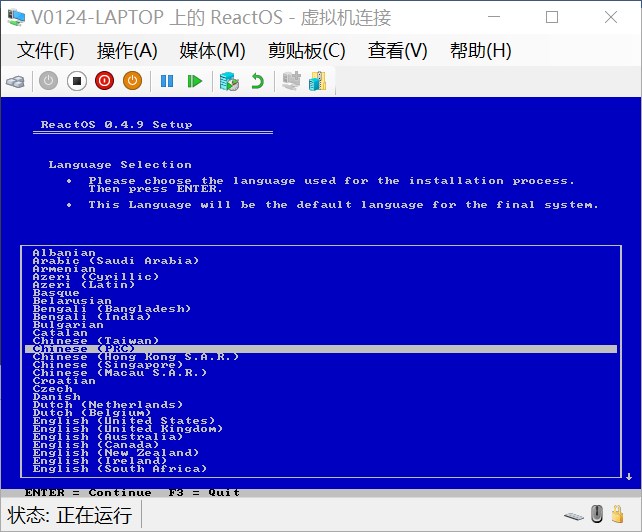The height and width of the screenshot is (532, 642).
Task: Open the 帮助(H) menu
Action: point(480,51)
